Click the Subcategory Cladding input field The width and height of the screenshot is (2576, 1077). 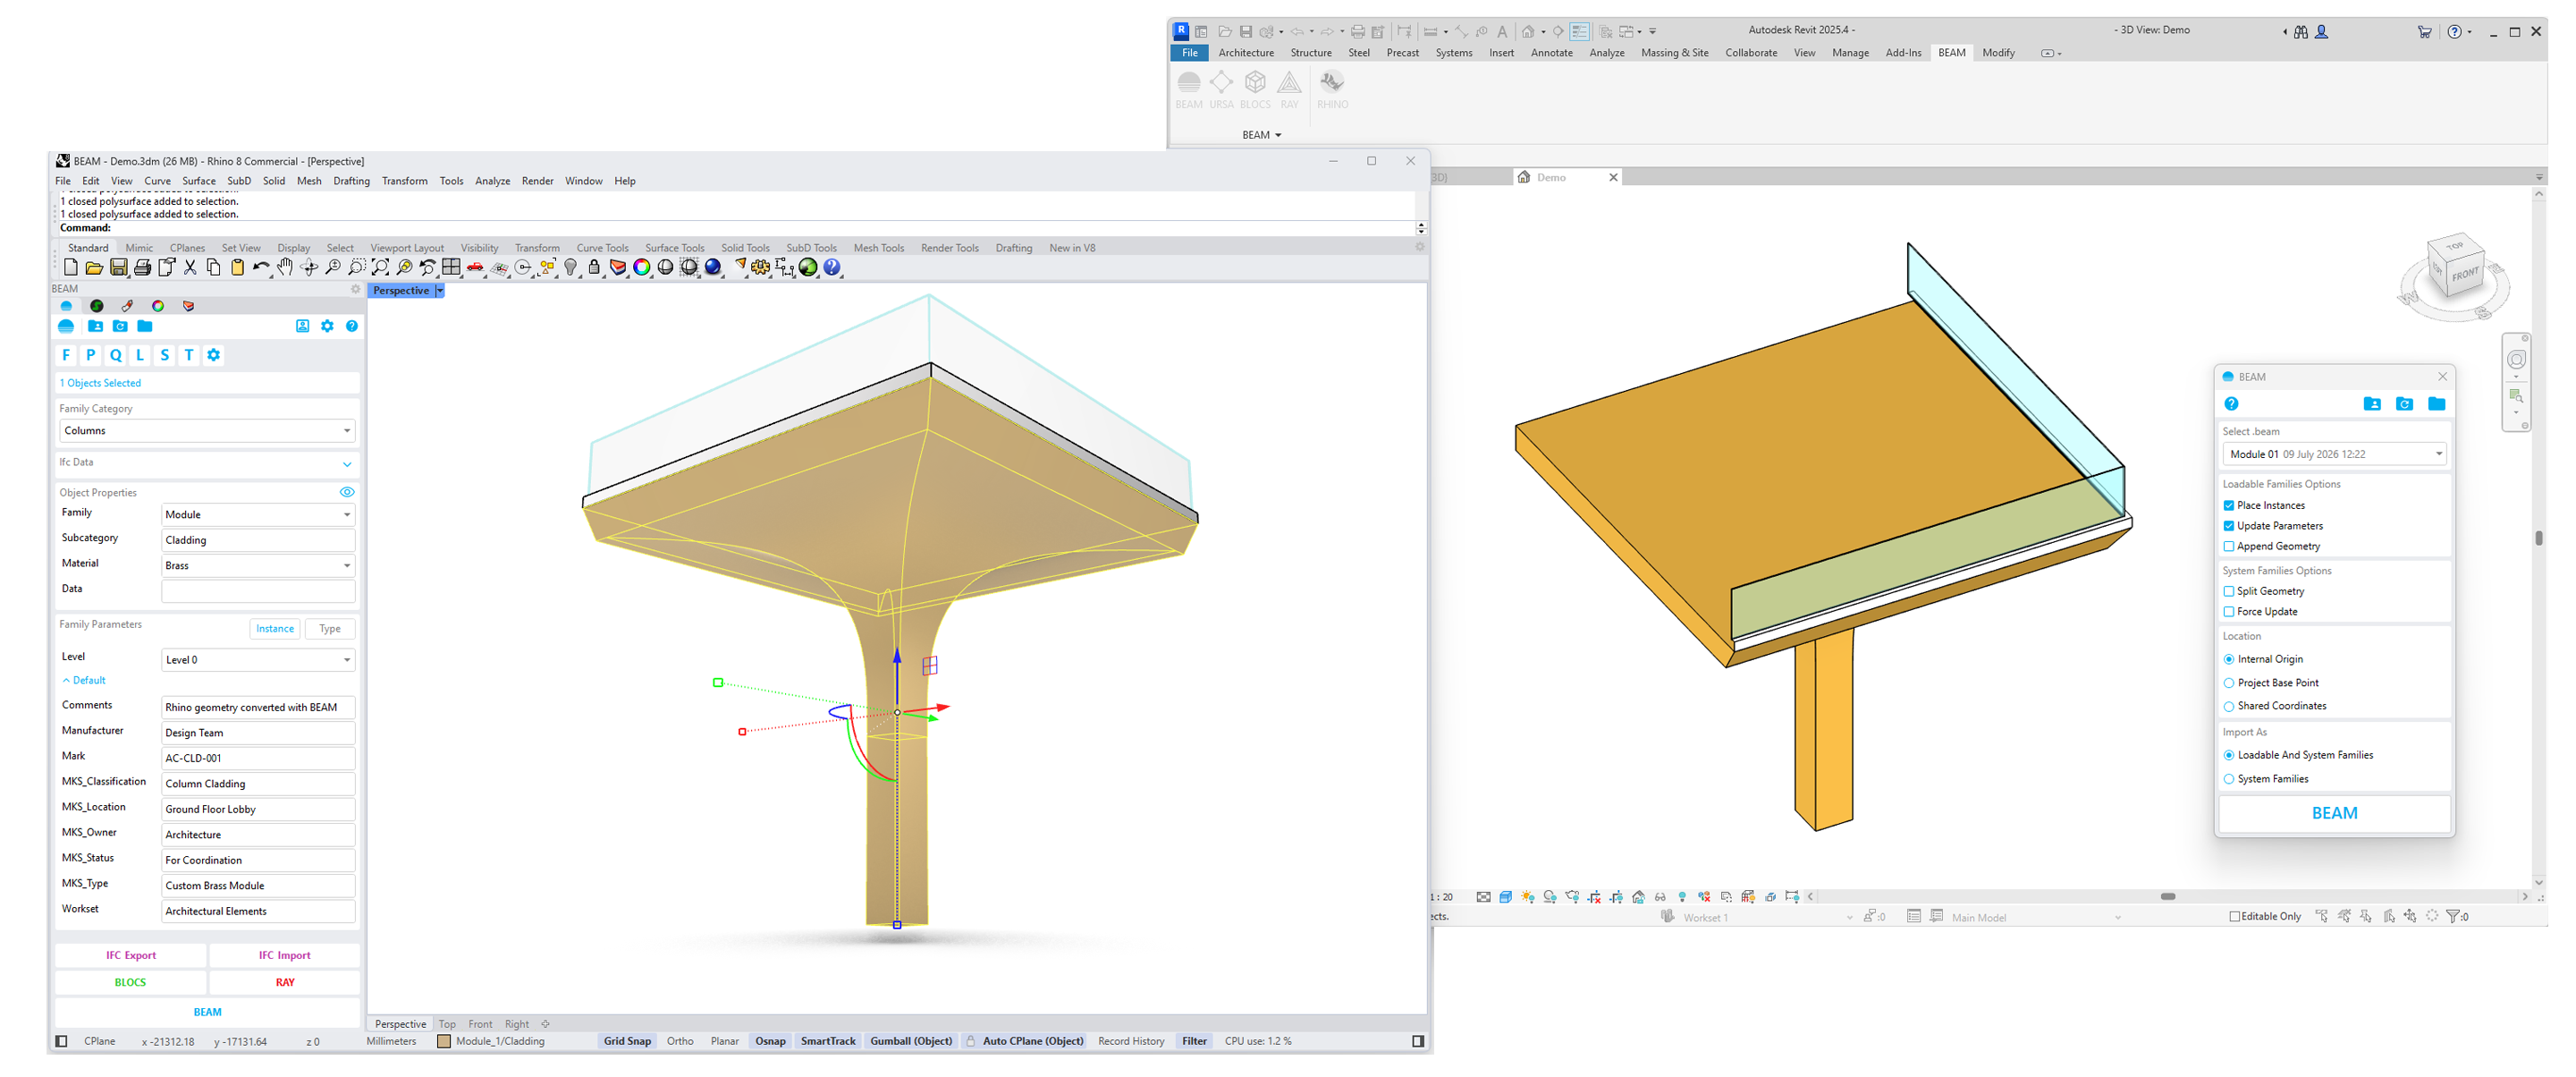tap(258, 540)
